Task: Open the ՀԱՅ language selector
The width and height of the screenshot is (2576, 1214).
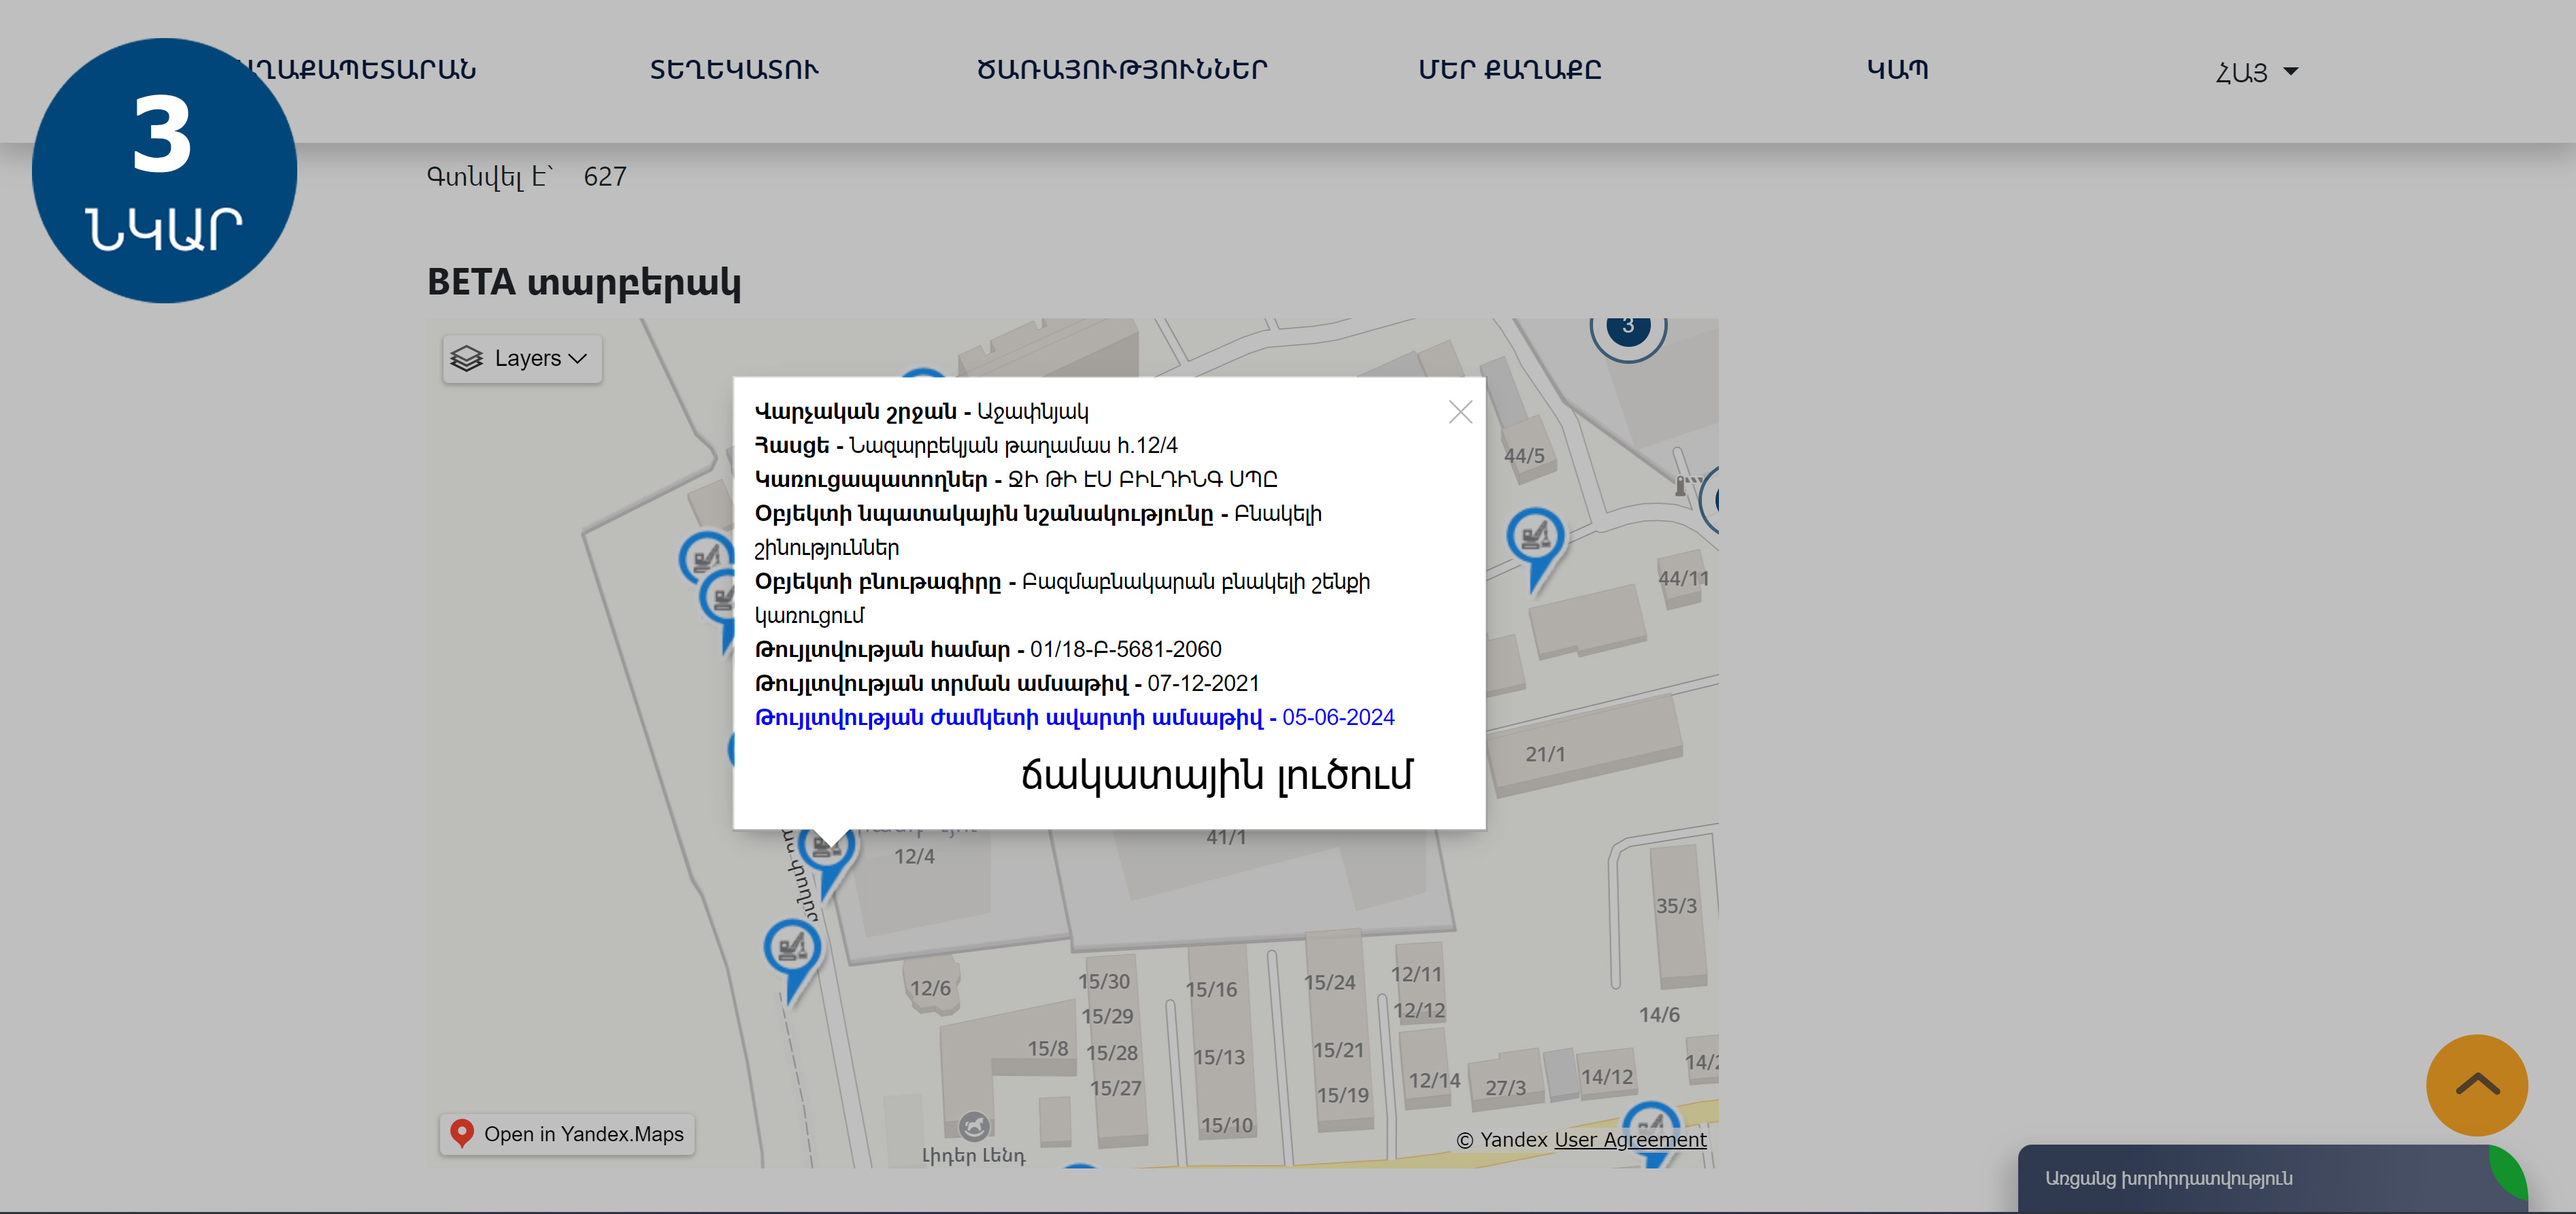Action: tap(2256, 72)
